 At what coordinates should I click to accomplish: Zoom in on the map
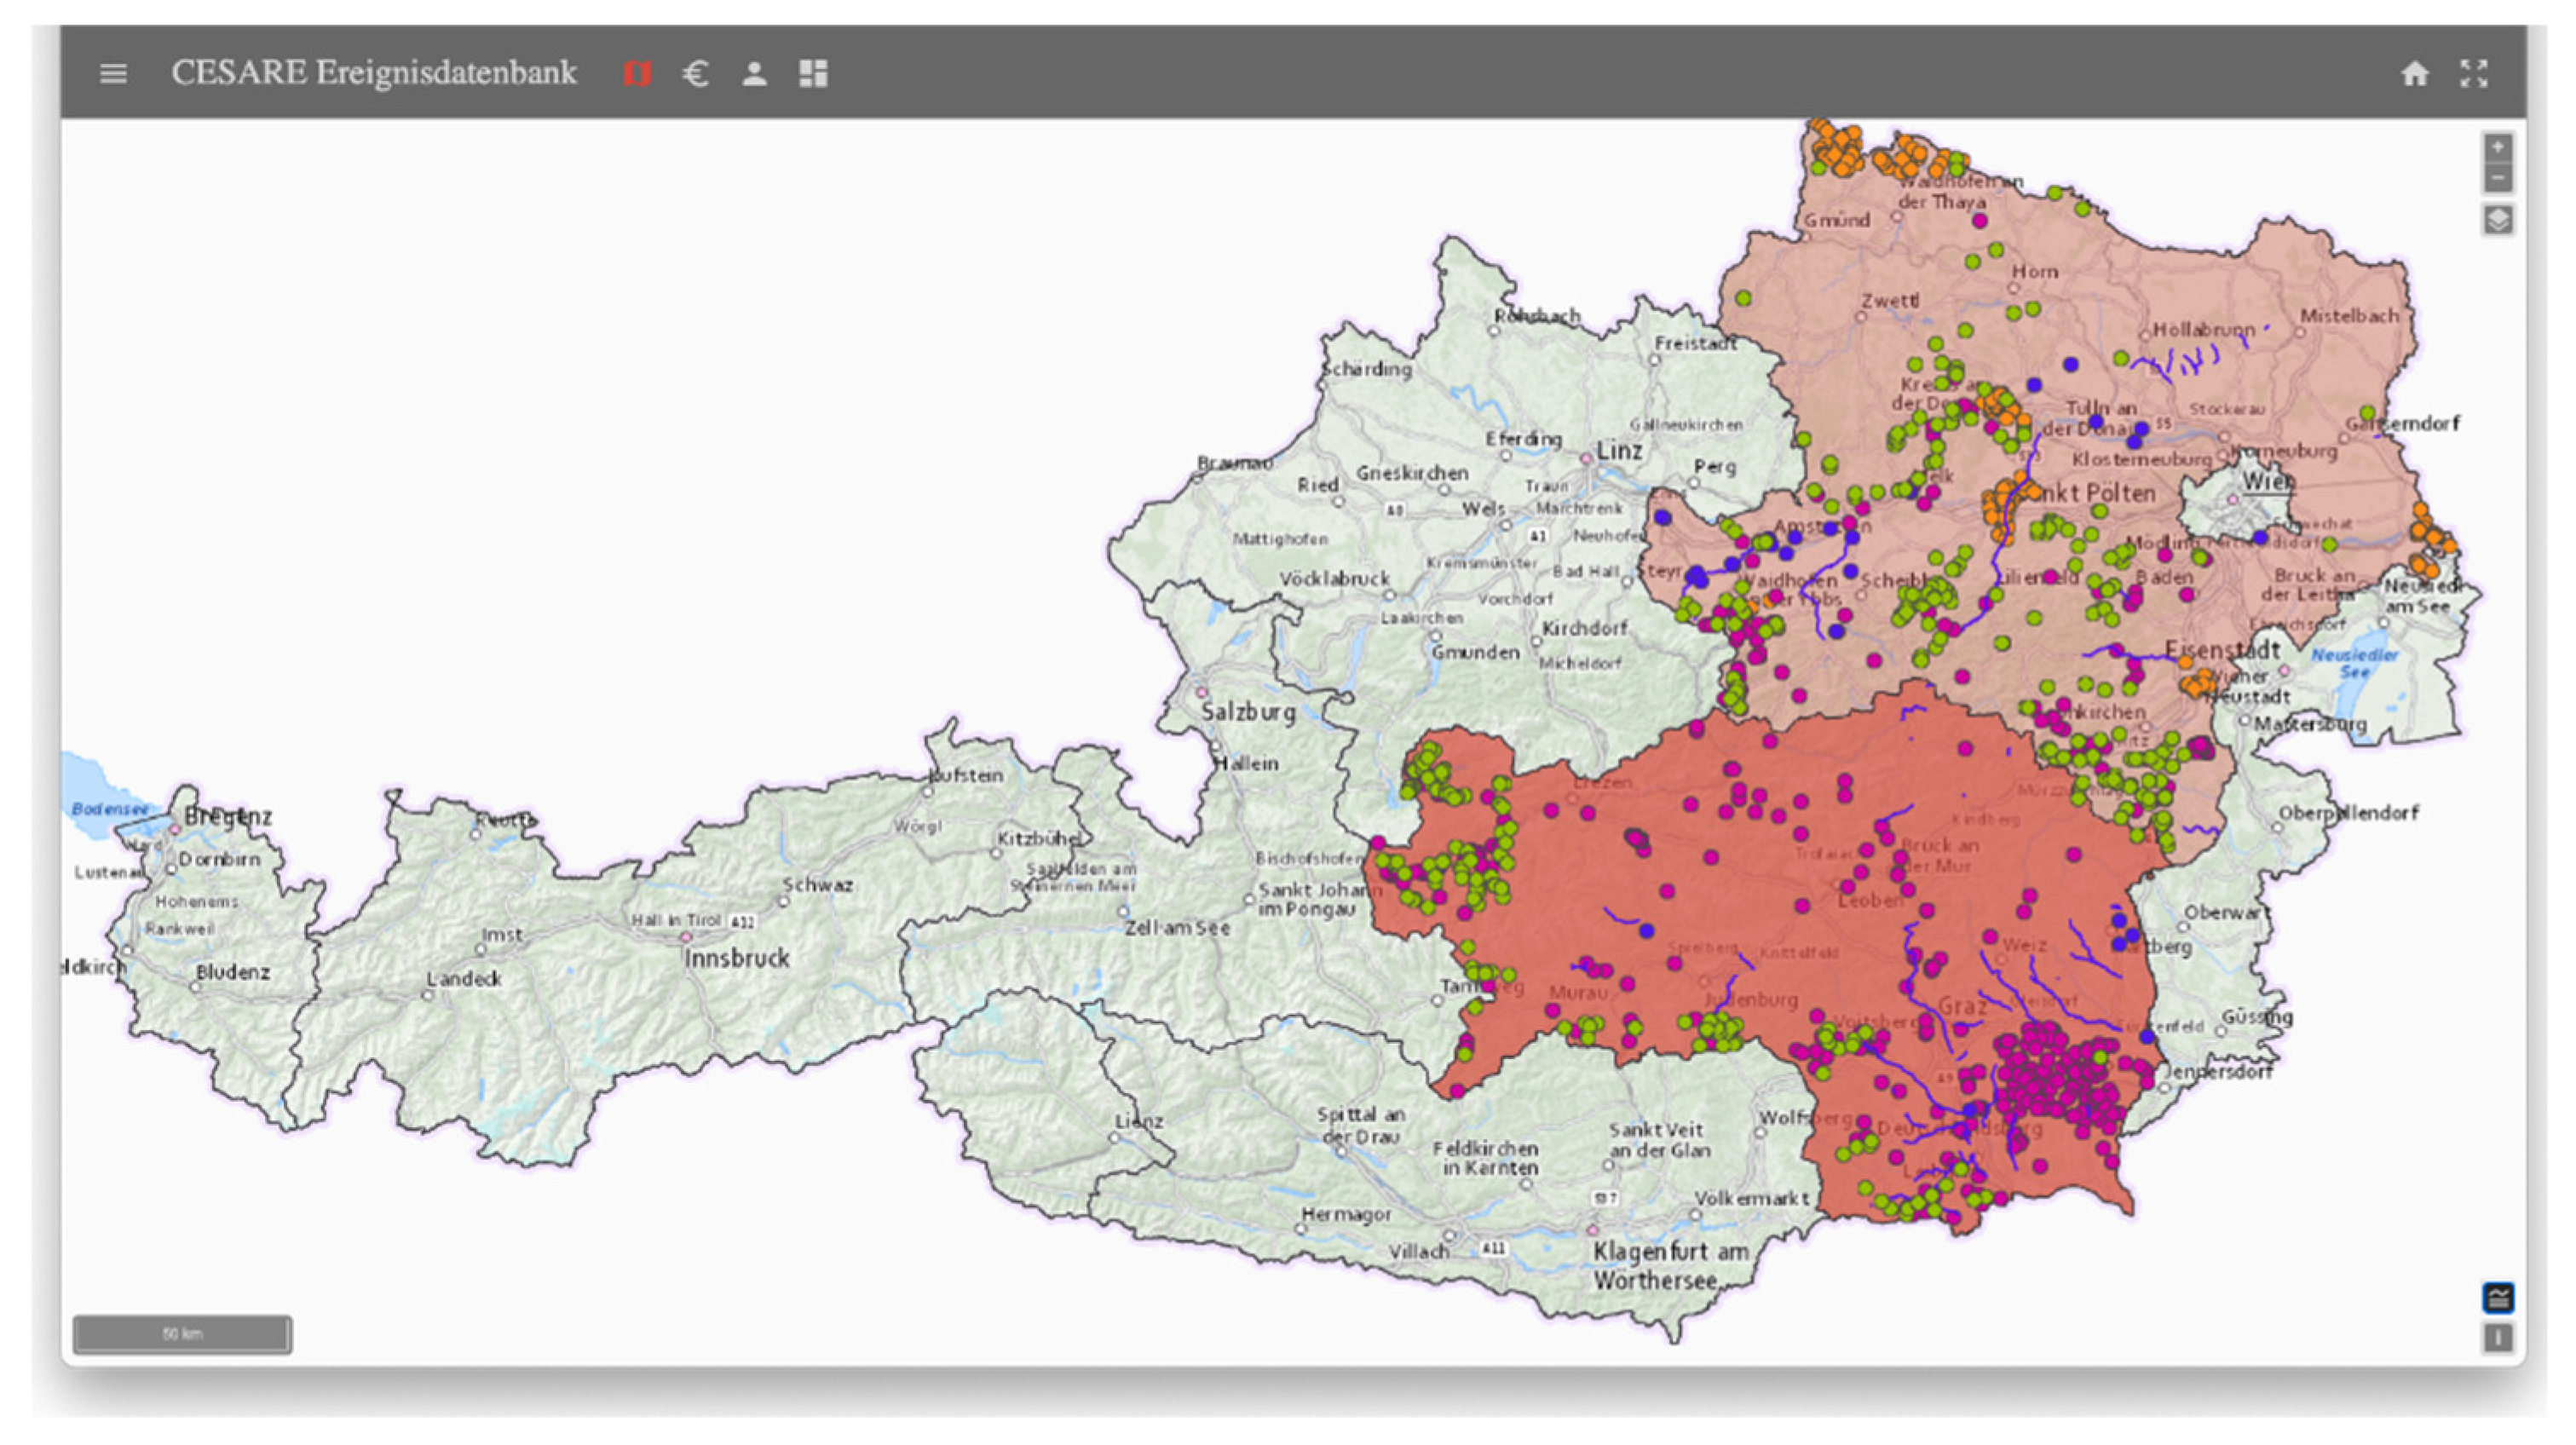tap(2497, 148)
